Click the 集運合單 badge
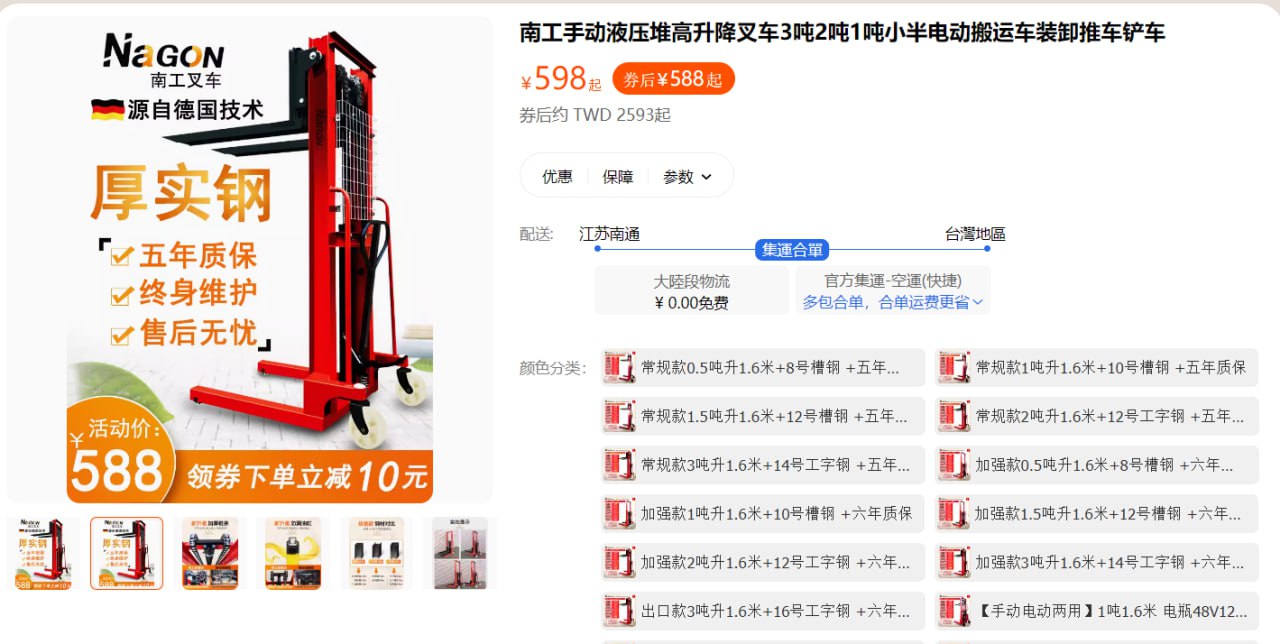 click(x=792, y=250)
